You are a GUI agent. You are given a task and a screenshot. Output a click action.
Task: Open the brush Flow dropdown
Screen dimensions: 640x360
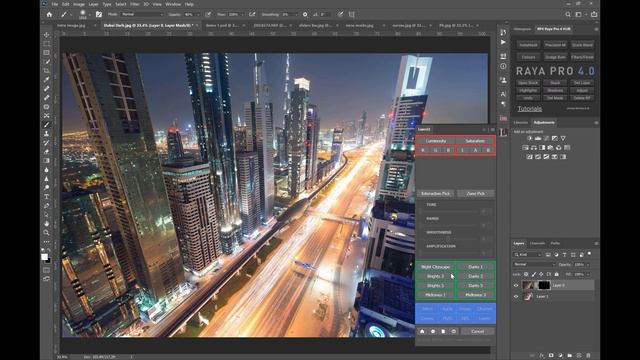coord(242,14)
